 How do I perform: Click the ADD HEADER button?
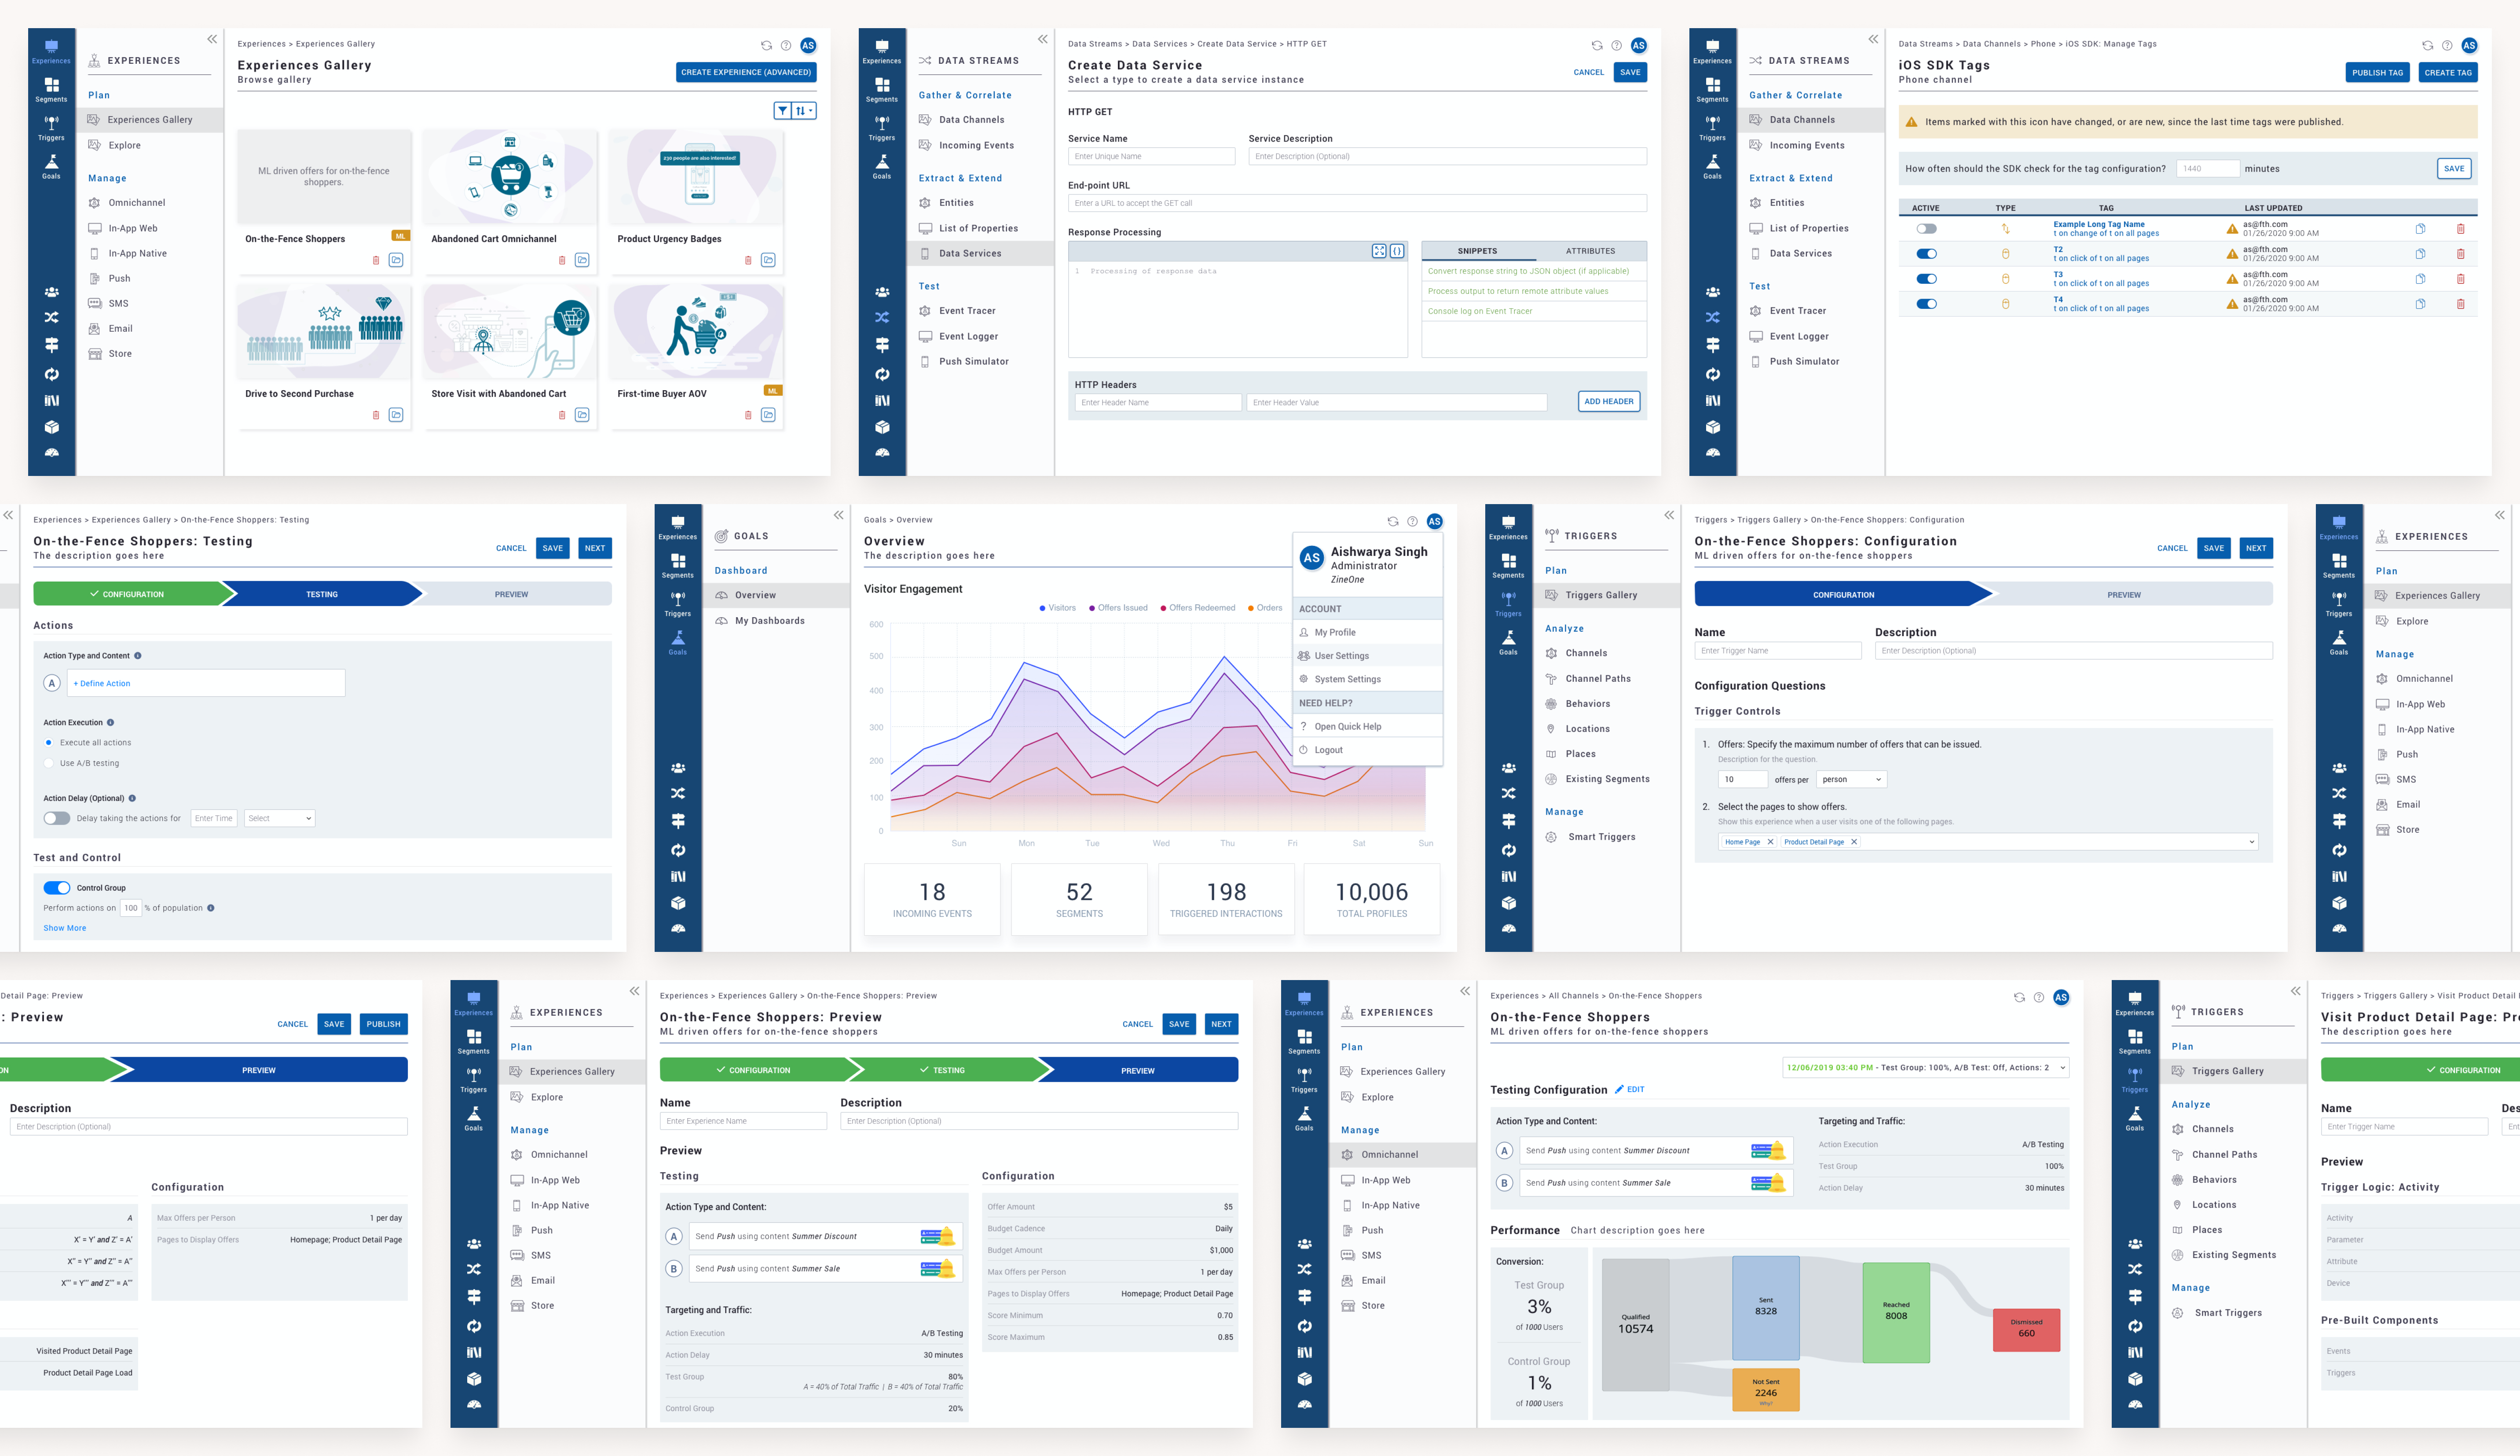pyautogui.click(x=1609, y=401)
